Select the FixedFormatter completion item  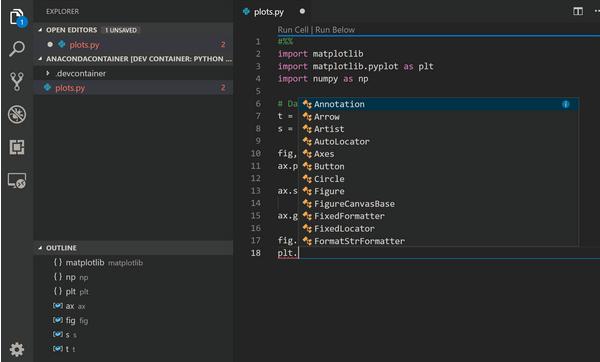pyautogui.click(x=439, y=216)
